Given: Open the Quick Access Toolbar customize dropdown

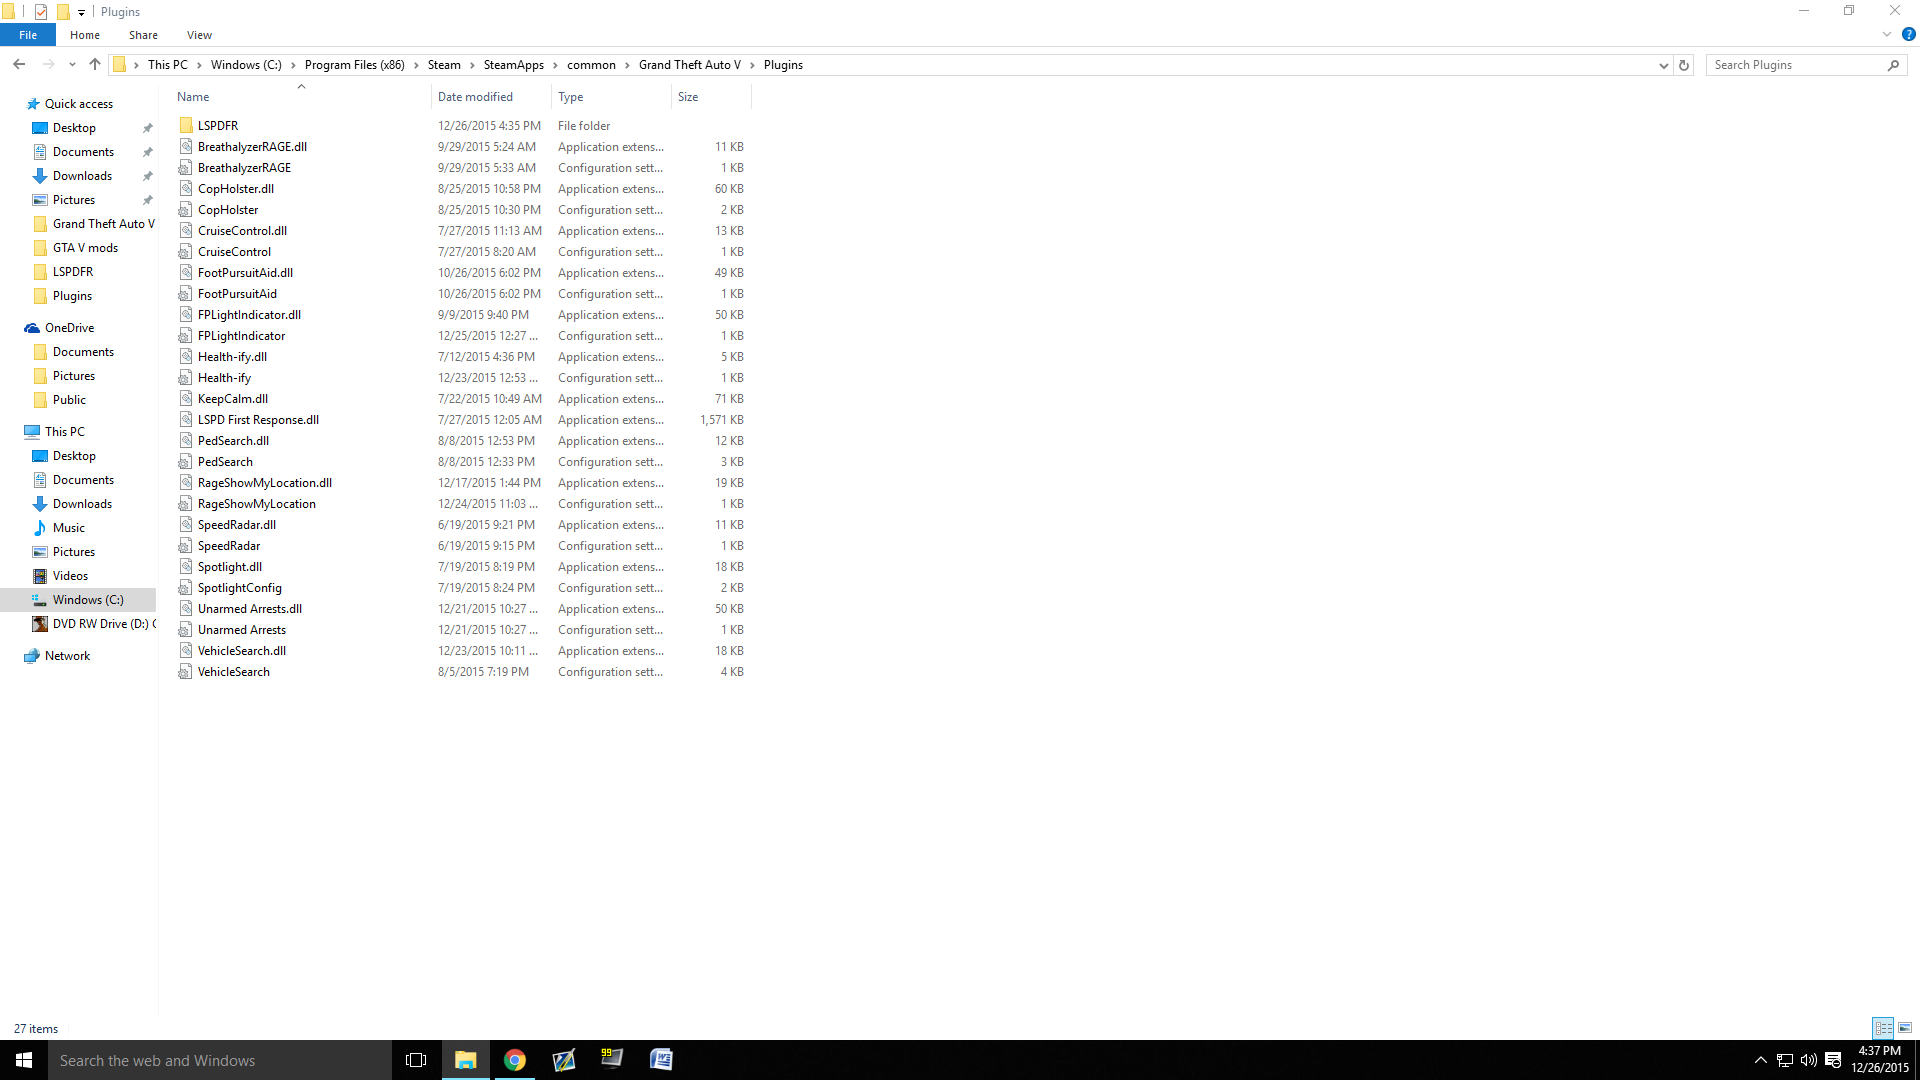Looking at the screenshot, I should pyautogui.click(x=82, y=12).
